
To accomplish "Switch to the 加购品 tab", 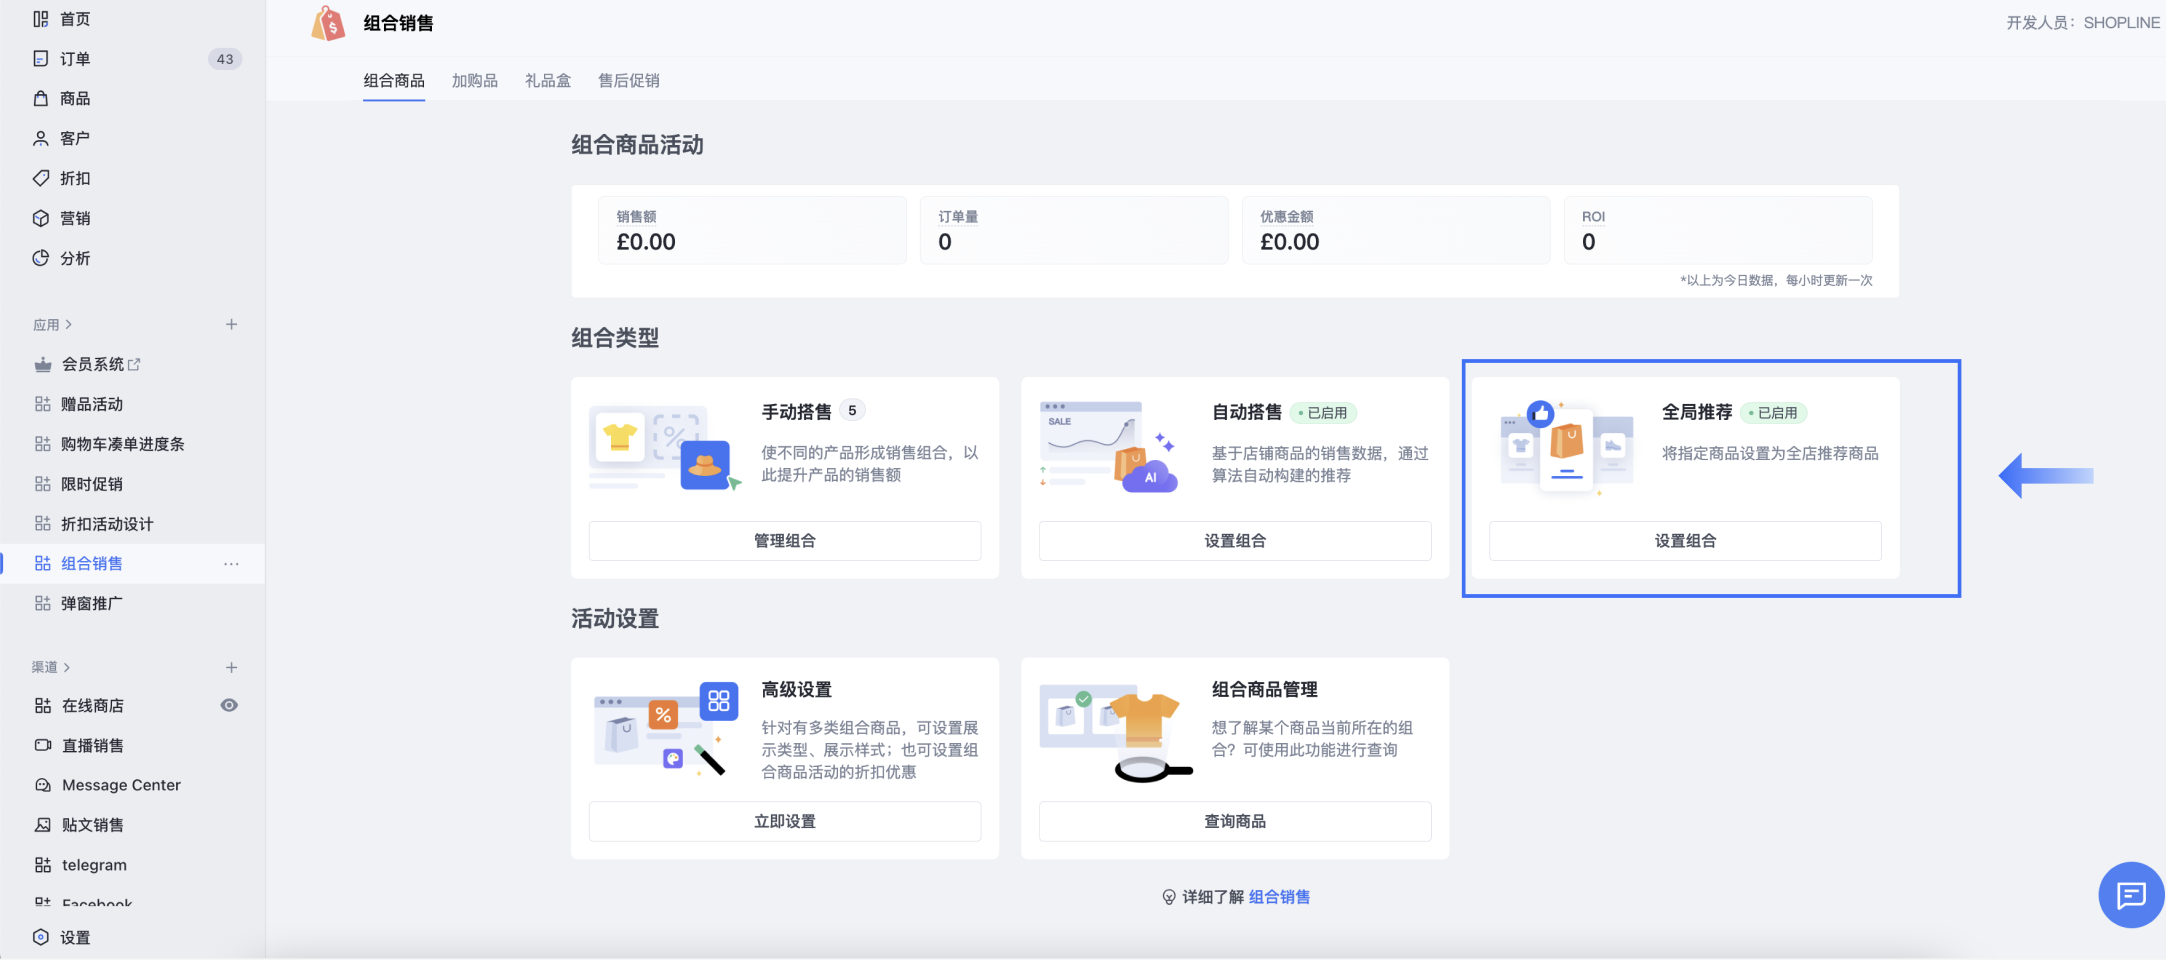I will [475, 81].
